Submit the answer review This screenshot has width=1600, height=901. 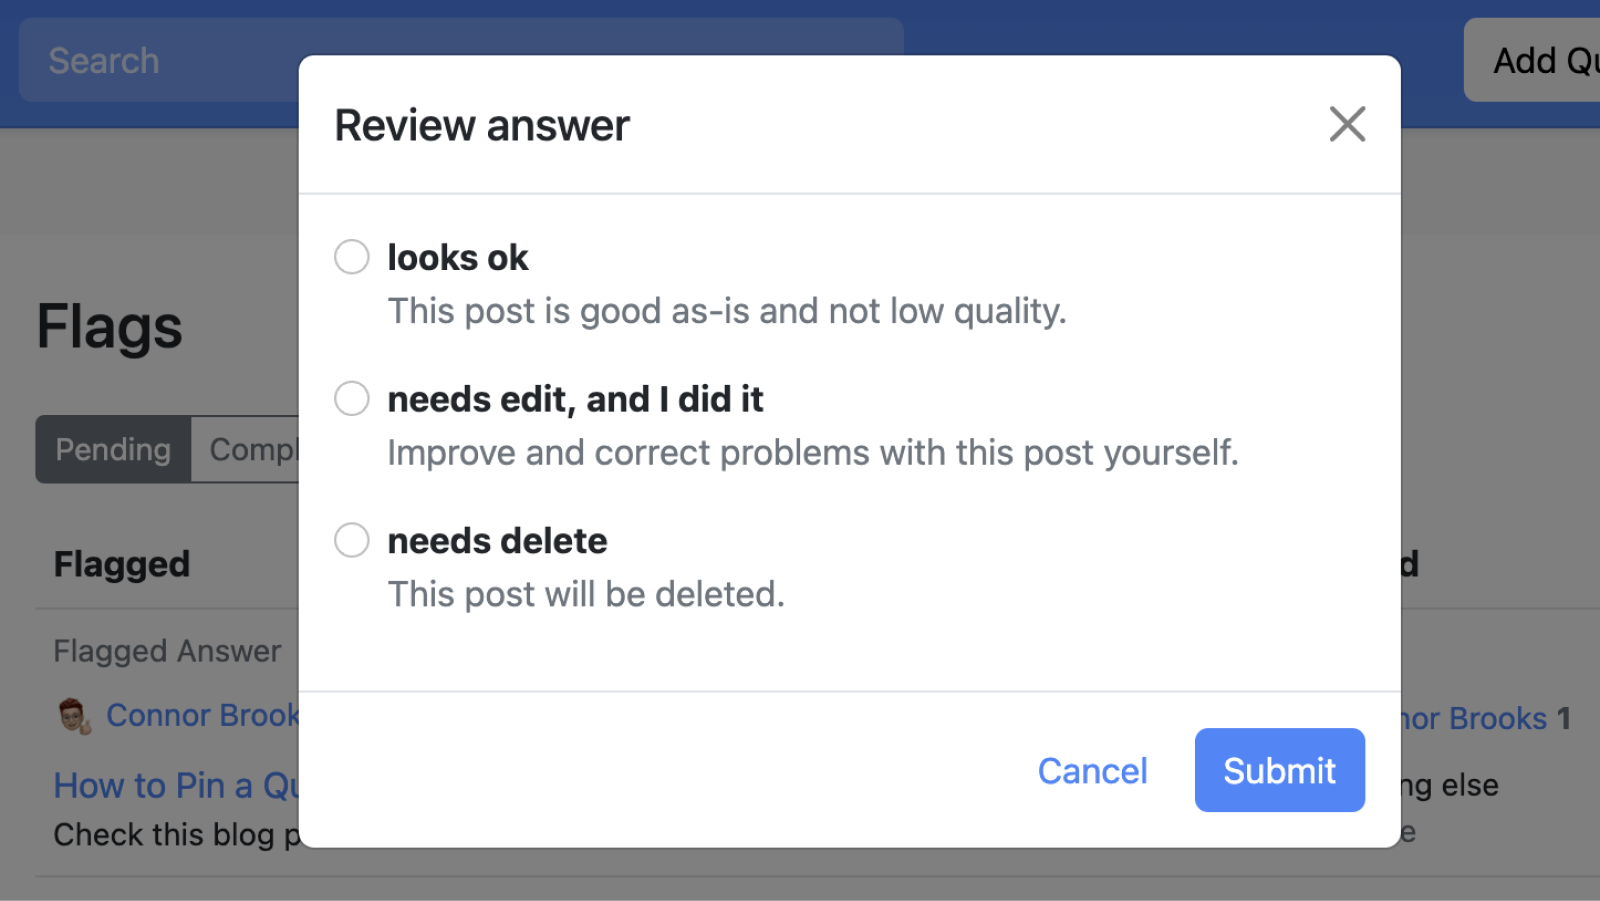click(1279, 770)
